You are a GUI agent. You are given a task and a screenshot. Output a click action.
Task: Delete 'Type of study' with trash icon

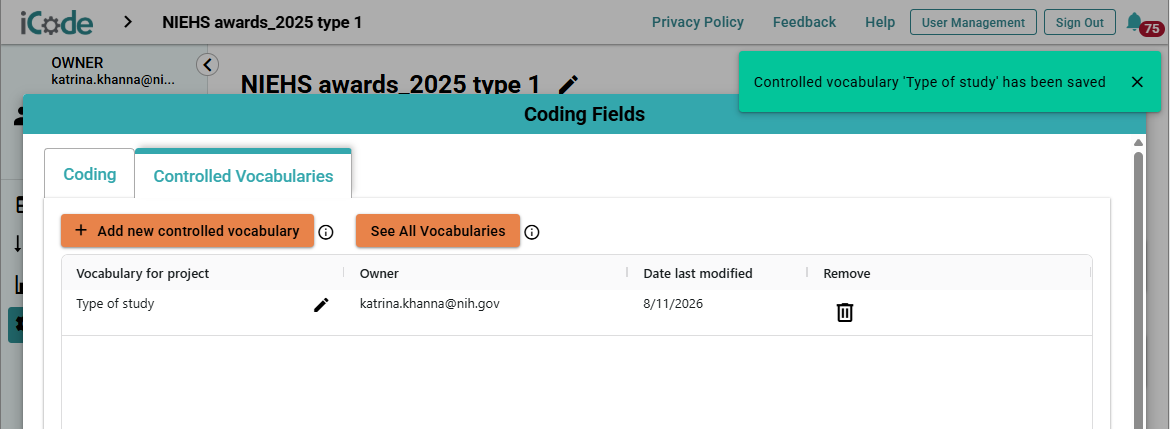[x=844, y=312]
